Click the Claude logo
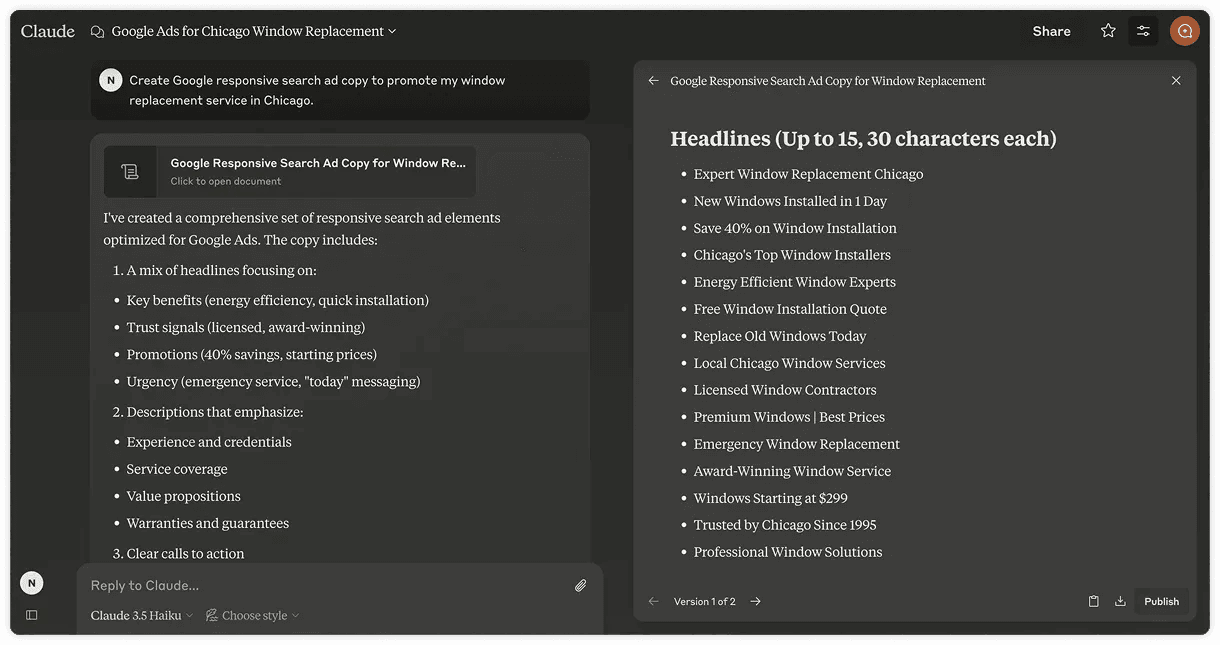The image size is (1220, 645). pos(48,31)
